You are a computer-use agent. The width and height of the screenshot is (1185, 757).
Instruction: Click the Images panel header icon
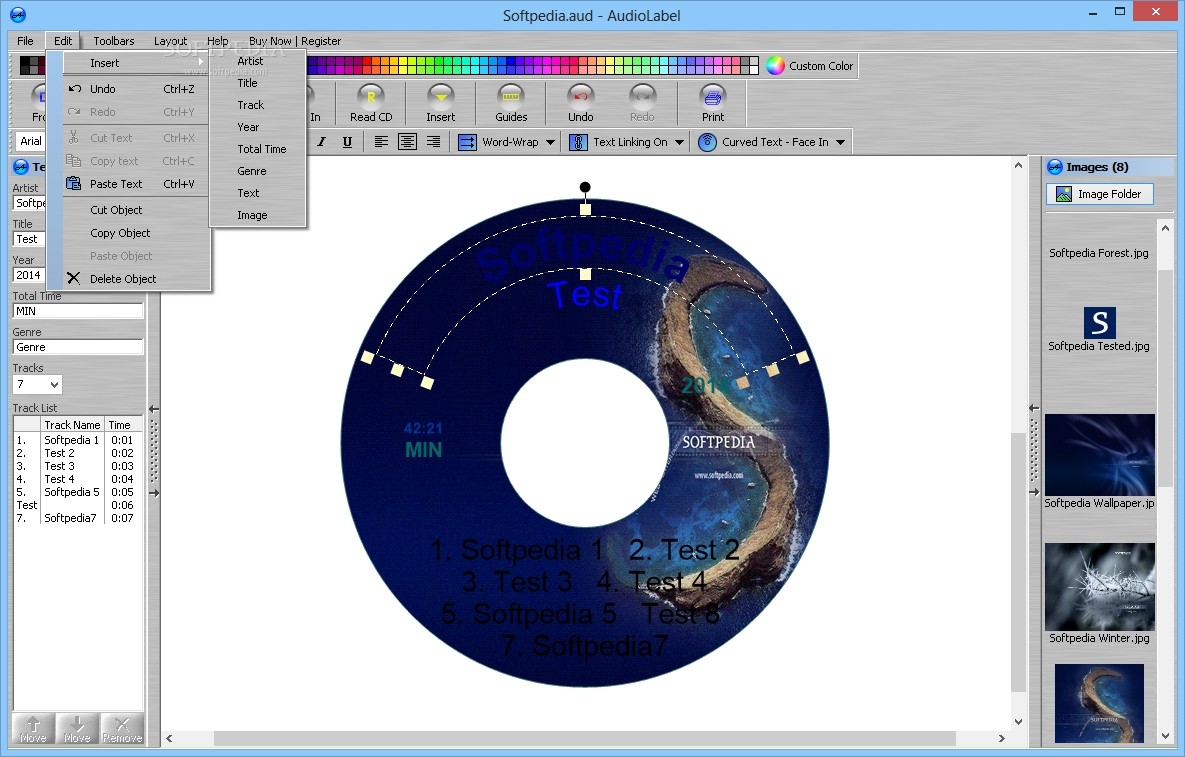1055,167
